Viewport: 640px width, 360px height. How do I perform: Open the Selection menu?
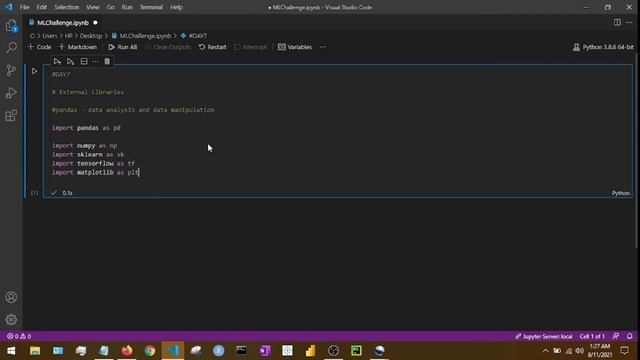coord(67,7)
